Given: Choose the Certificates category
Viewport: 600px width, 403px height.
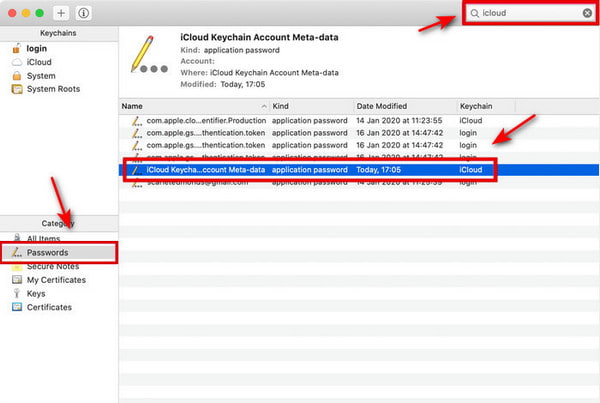Looking at the screenshot, I should pyautogui.click(x=49, y=307).
